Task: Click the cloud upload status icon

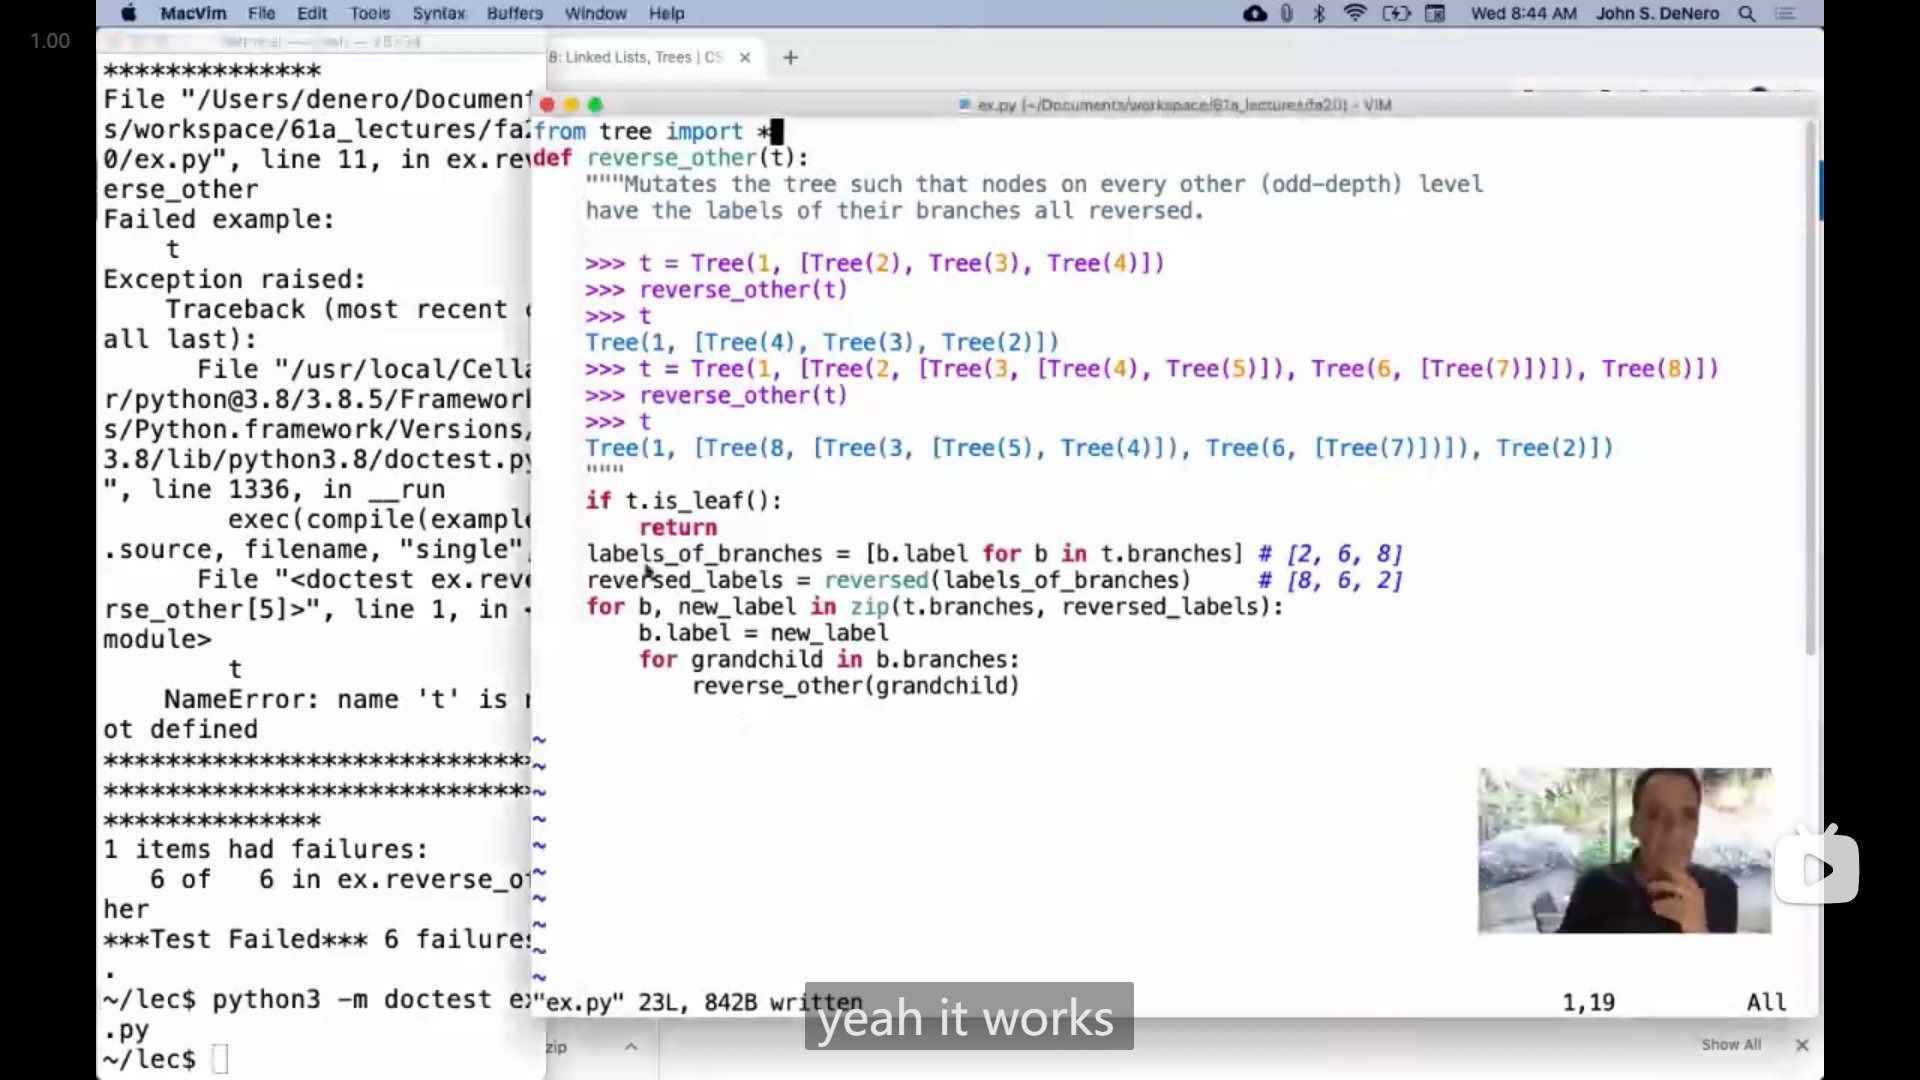Action: click(x=1254, y=13)
